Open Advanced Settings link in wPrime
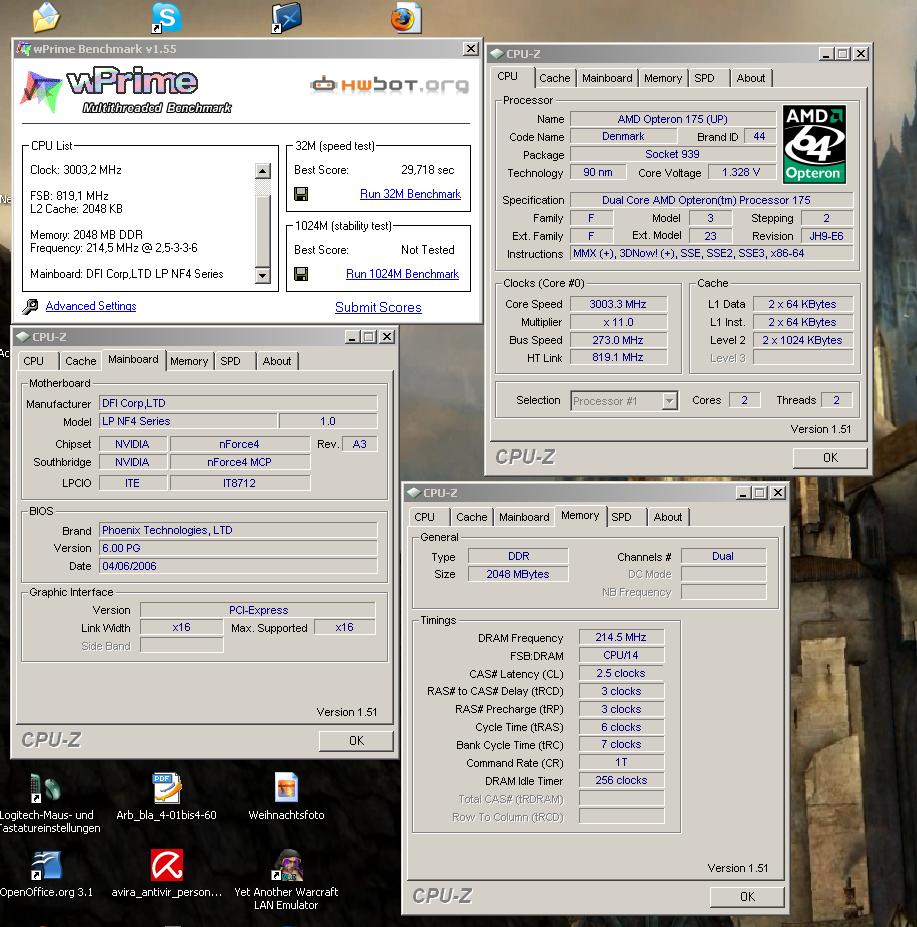Image resolution: width=917 pixels, height=927 pixels. (x=91, y=306)
